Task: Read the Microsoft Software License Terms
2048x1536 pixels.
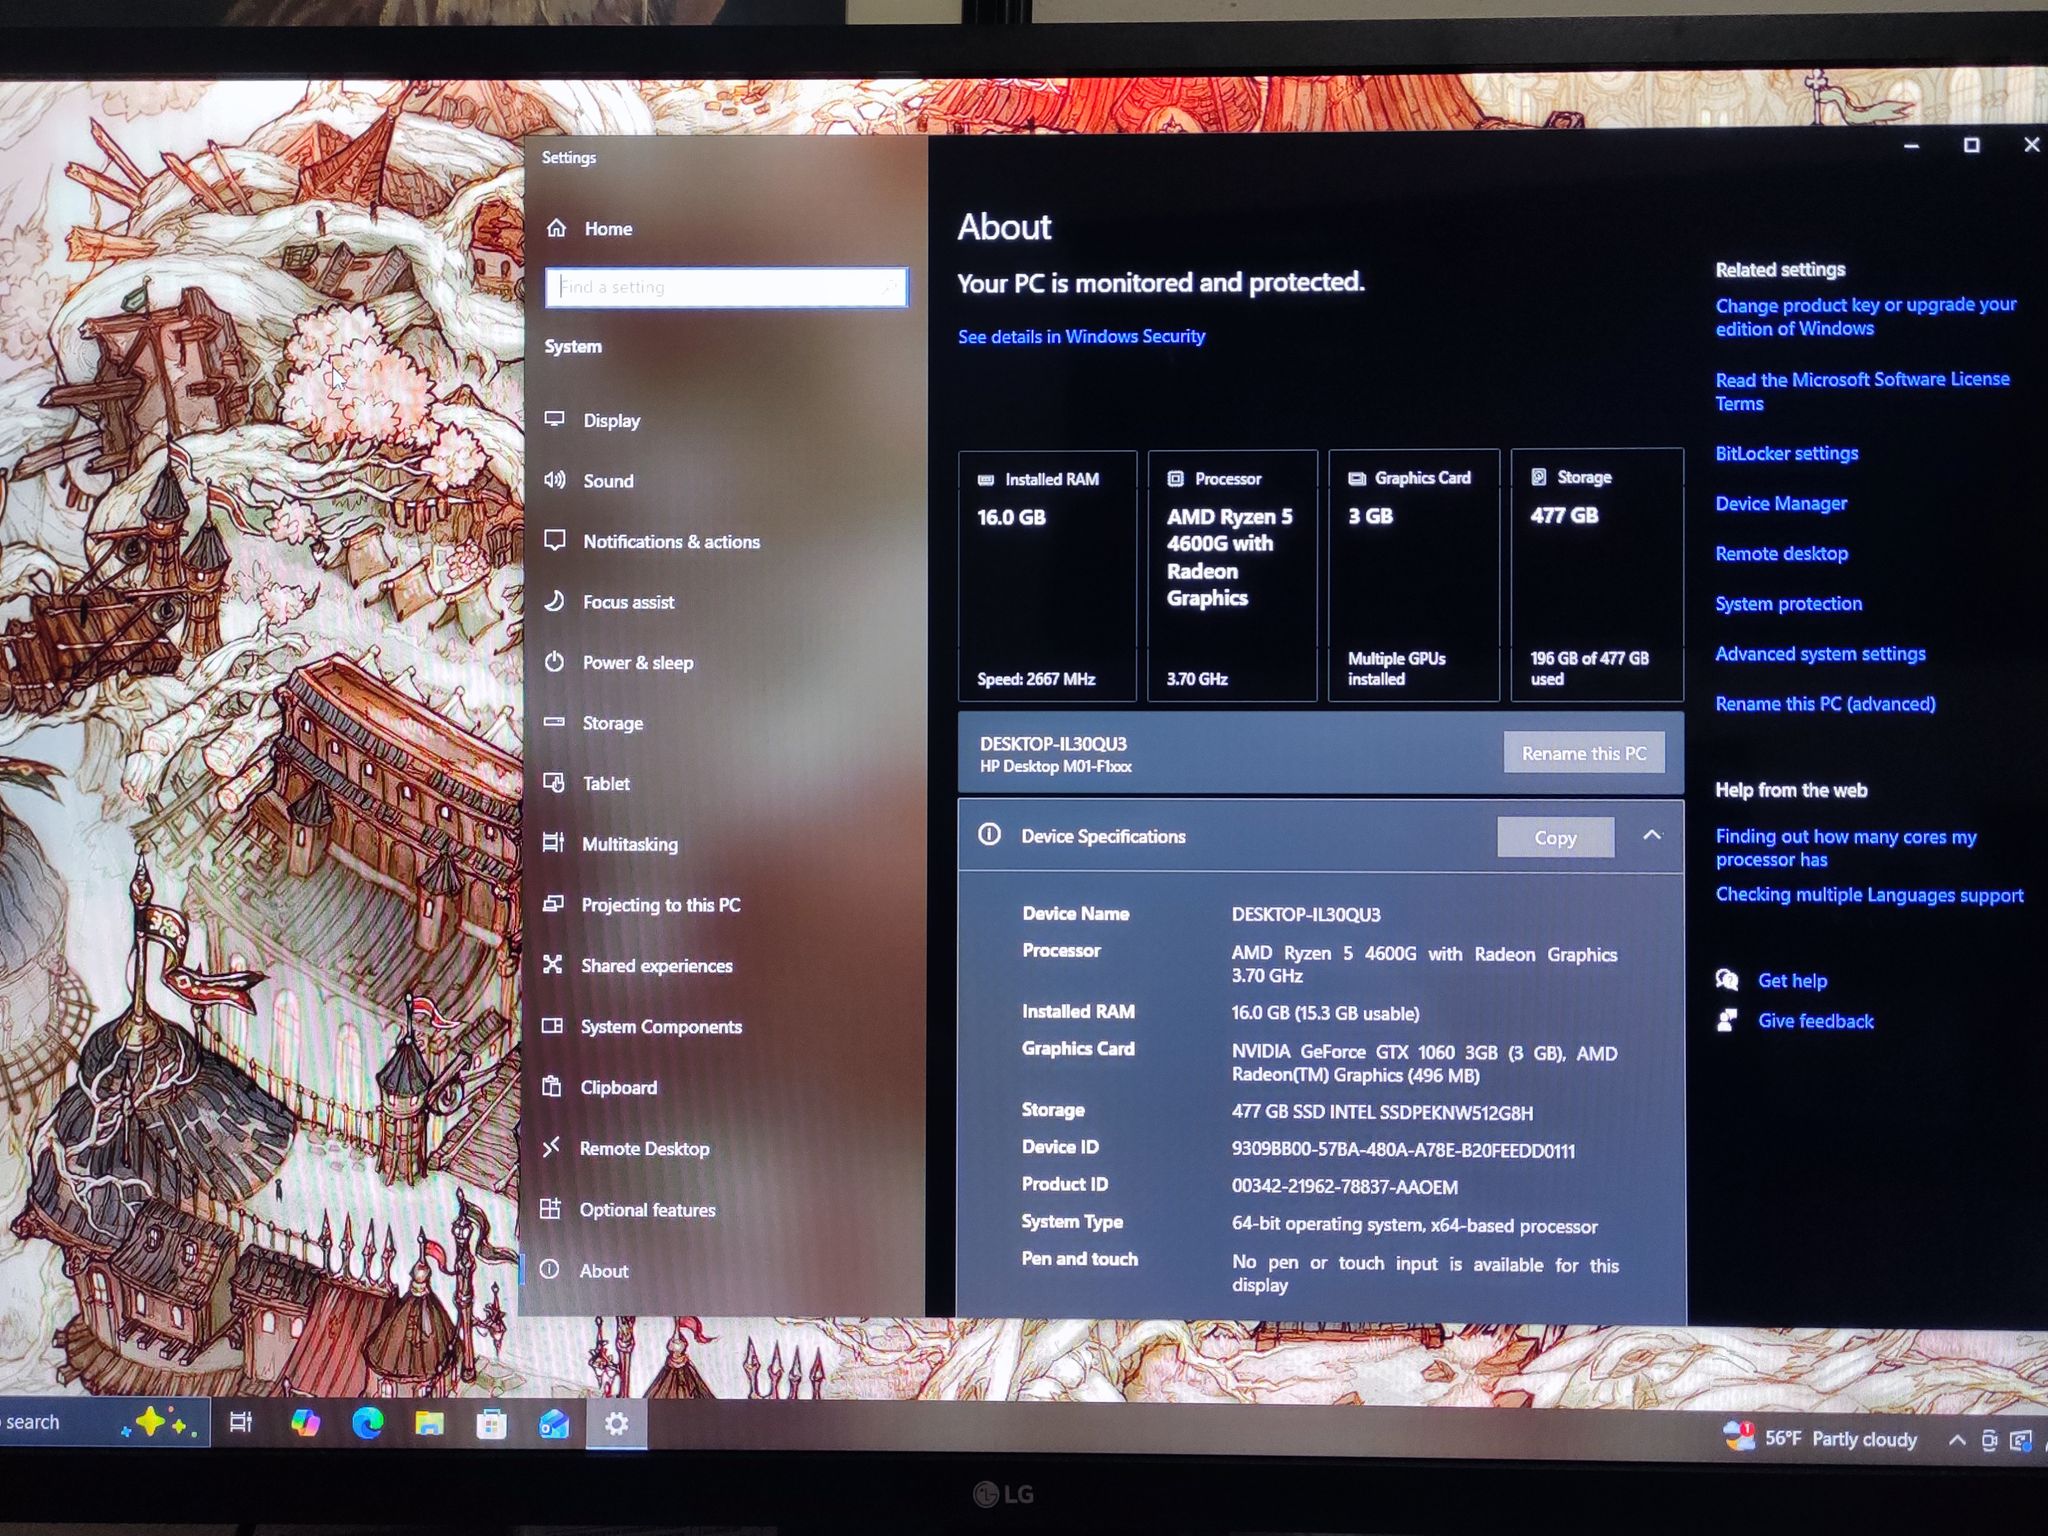Action: [1862, 391]
